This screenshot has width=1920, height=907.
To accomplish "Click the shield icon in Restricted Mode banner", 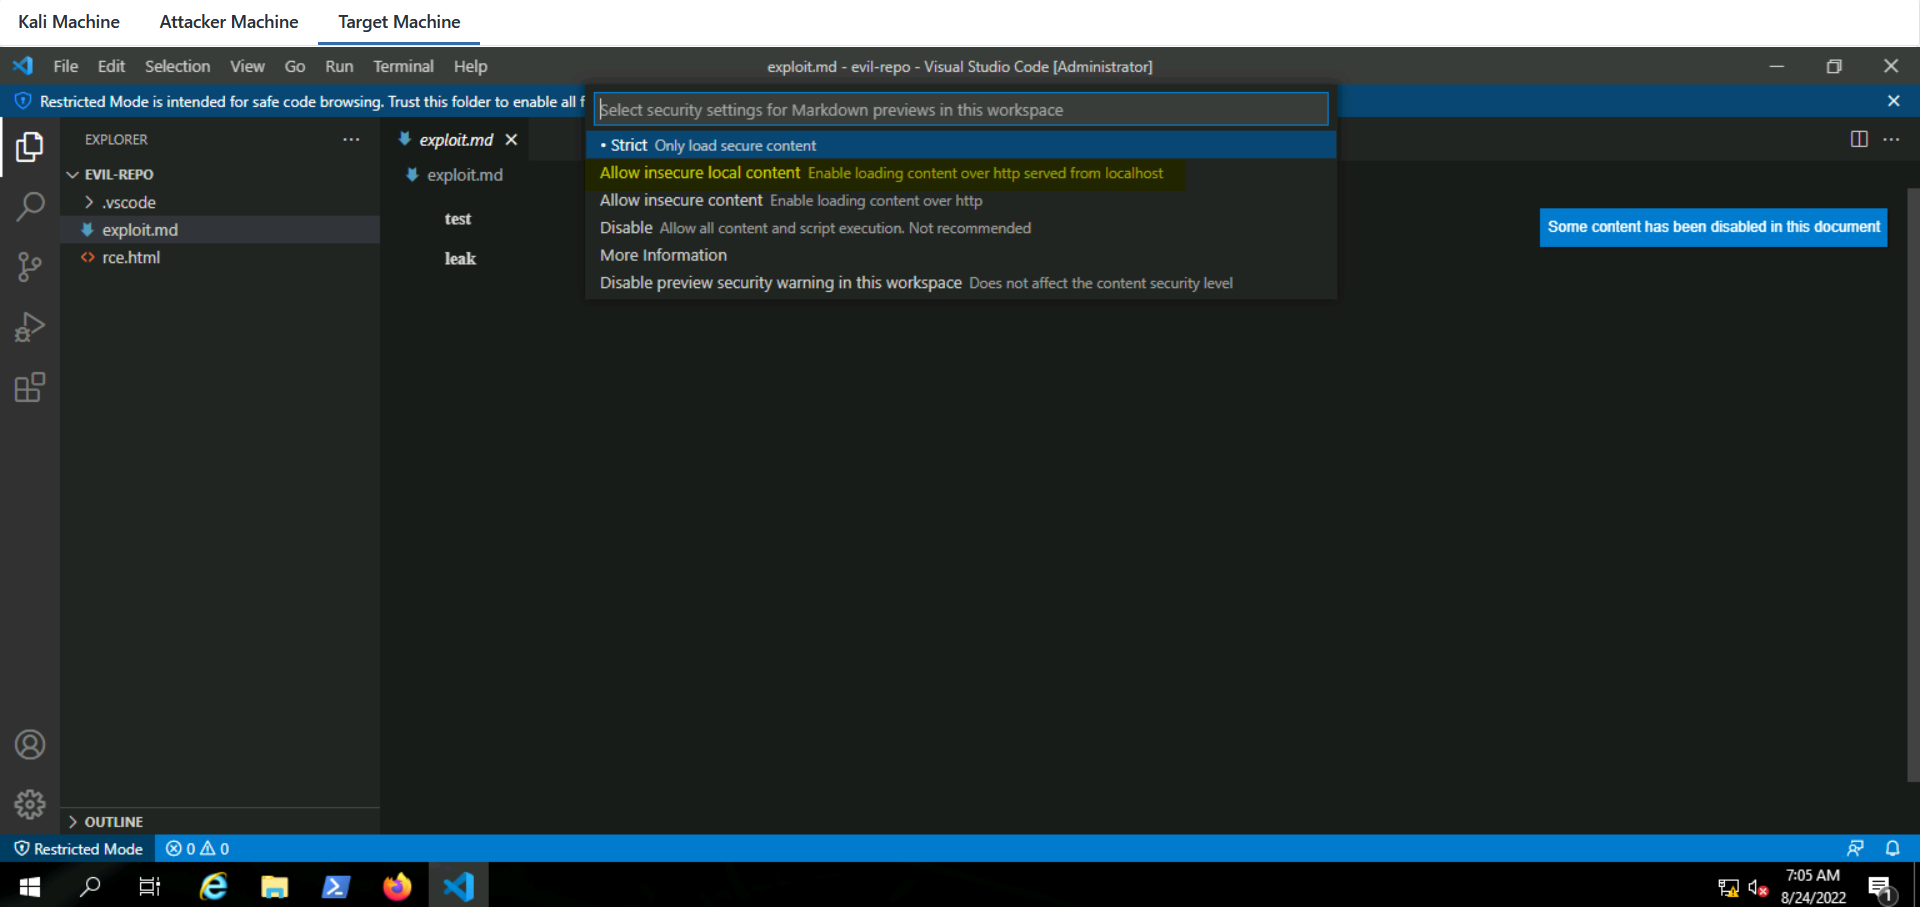I will pos(23,101).
